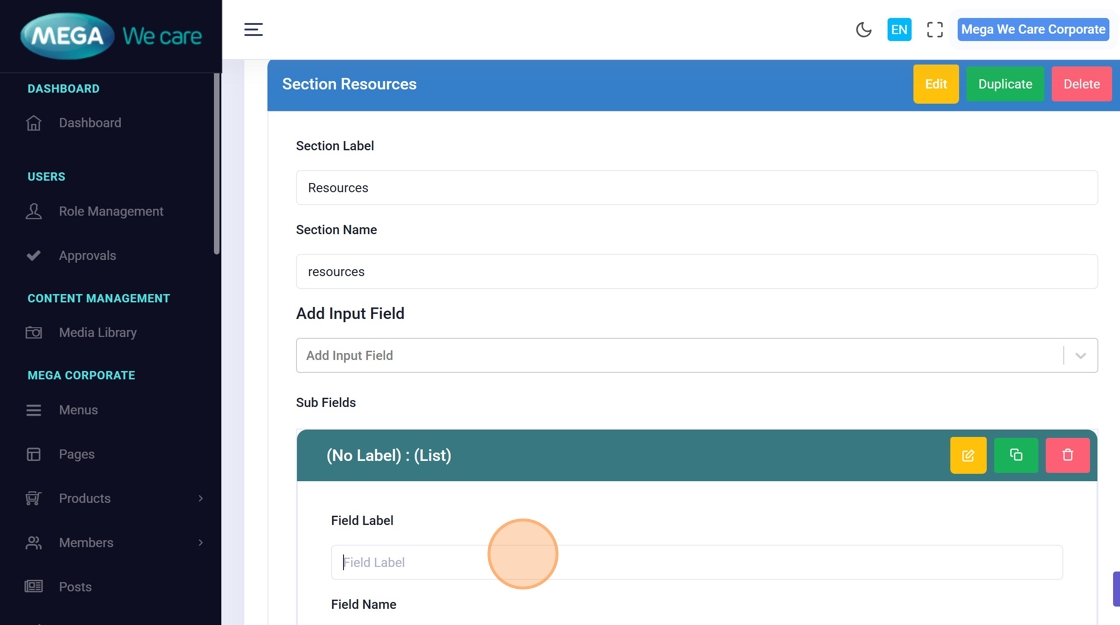Click the Mega We Care Corporate button
The height and width of the screenshot is (625, 1120).
tap(1033, 30)
